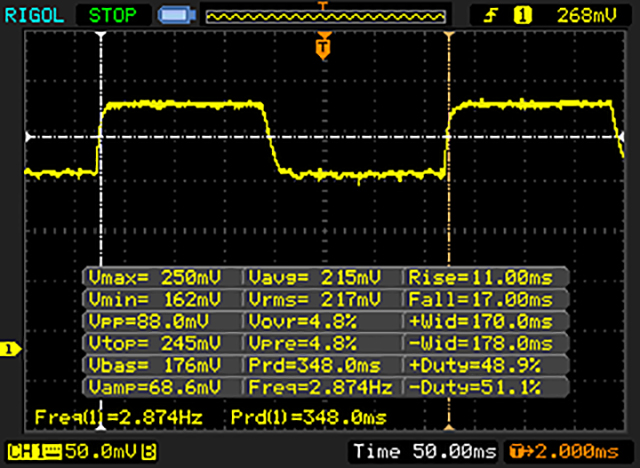Click the Rise=11.00ms measurement
The height and width of the screenshot is (468, 640).
coord(480,278)
